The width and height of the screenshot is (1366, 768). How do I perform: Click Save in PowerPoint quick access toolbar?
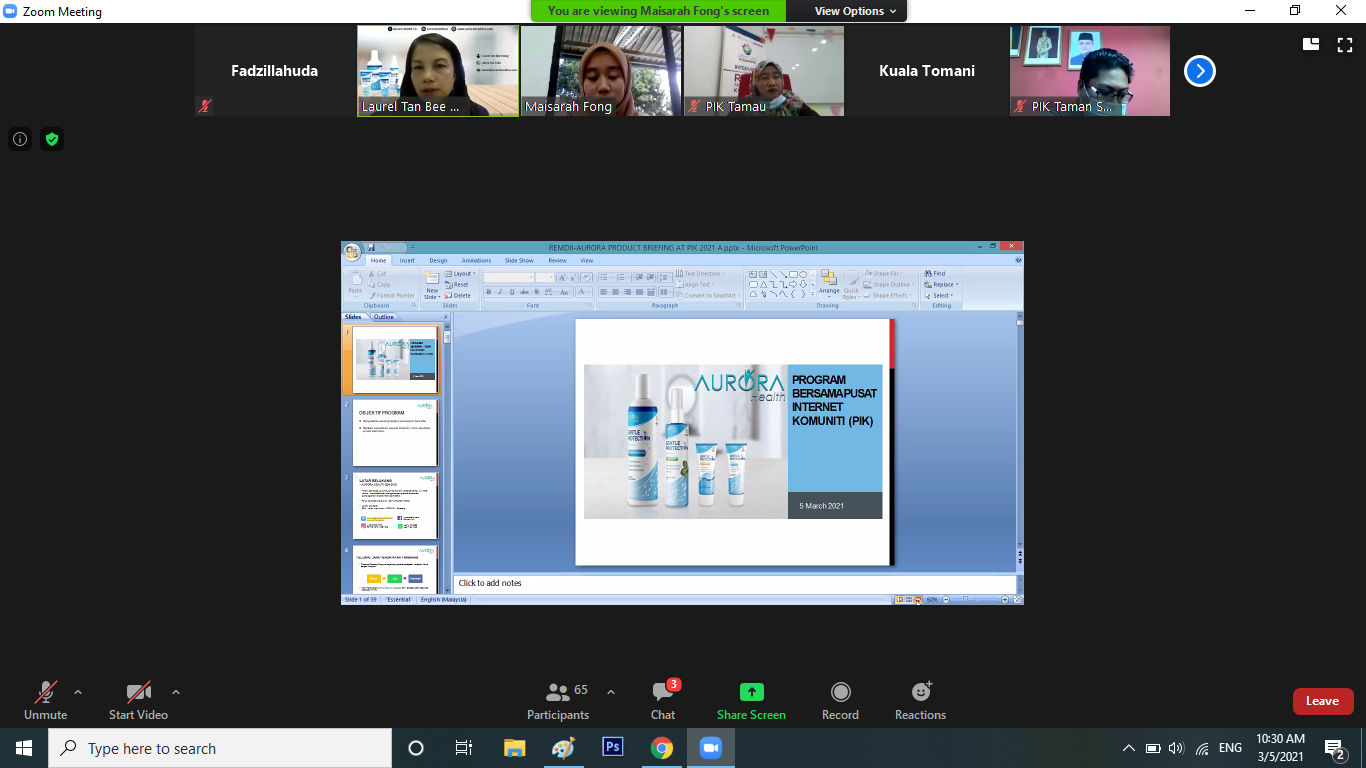pyautogui.click(x=371, y=247)
